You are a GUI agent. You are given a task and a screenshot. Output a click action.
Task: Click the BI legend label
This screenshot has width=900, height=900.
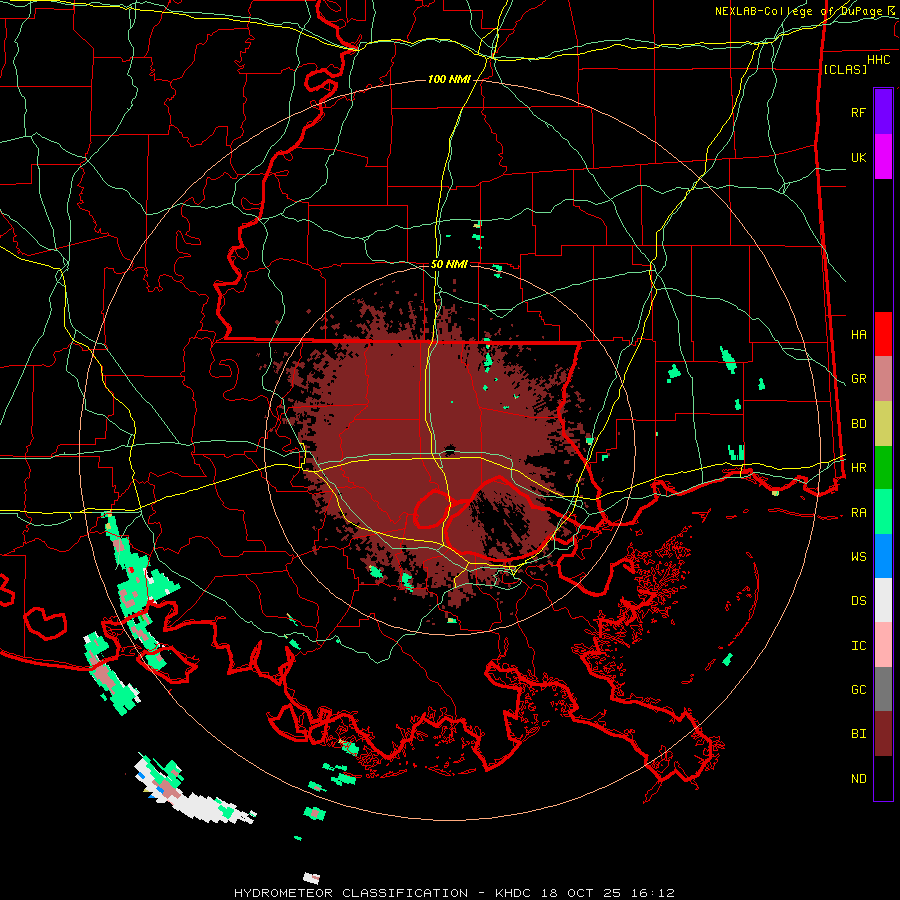coord(858,734)
